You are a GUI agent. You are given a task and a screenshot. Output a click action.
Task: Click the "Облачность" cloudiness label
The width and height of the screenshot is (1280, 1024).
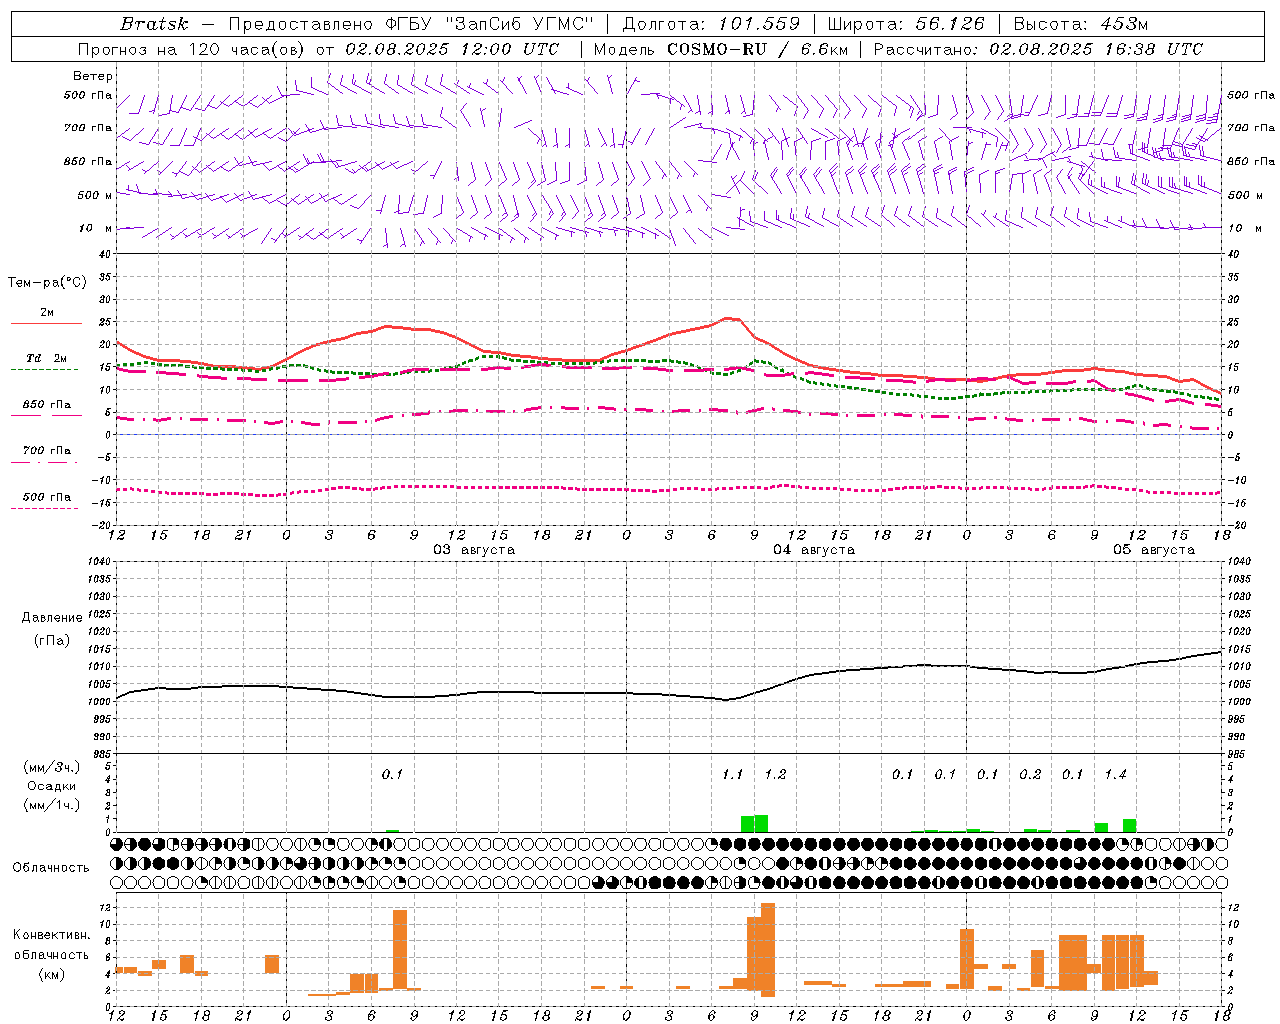(51, 867)
